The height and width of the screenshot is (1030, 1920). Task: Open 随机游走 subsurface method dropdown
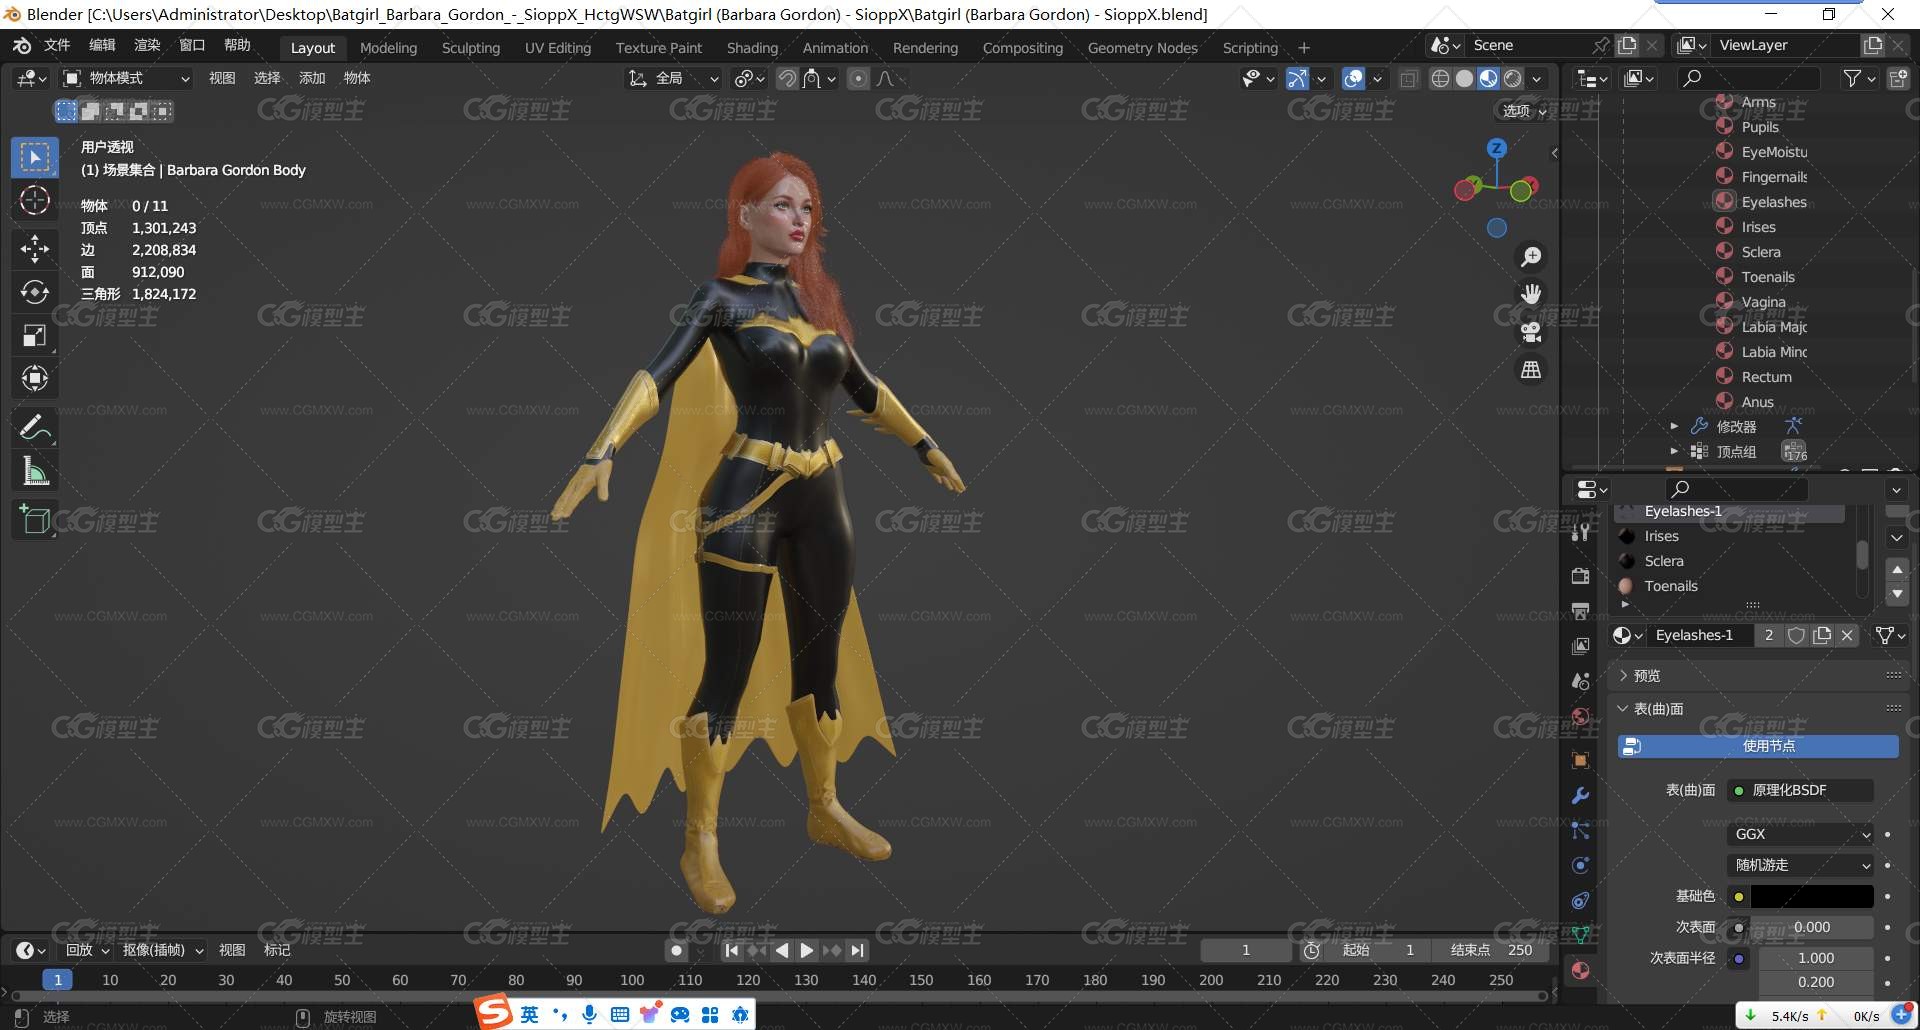[x=1800, y=865]
